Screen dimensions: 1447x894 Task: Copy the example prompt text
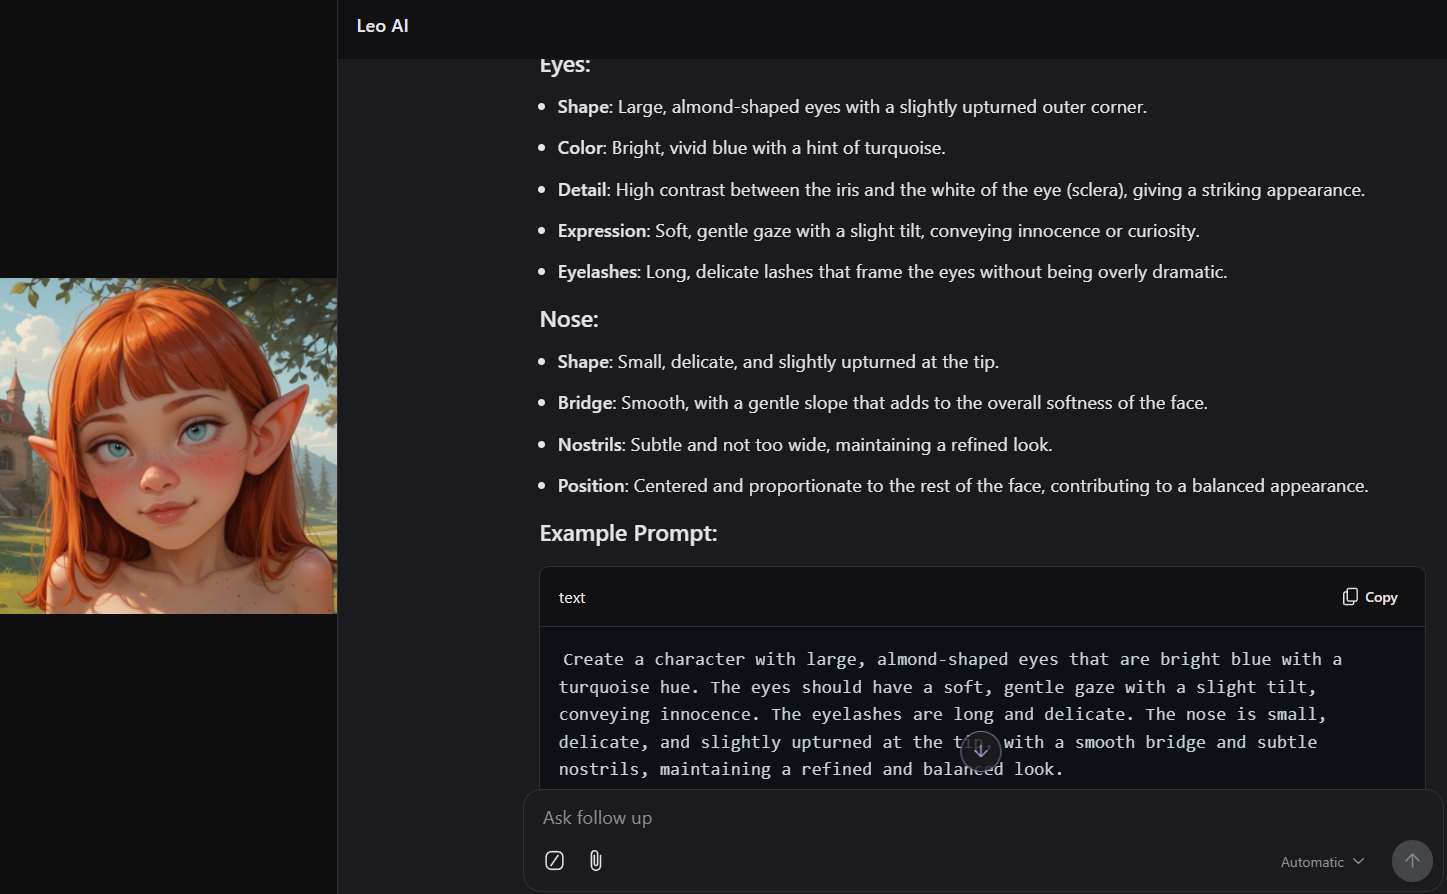click(x=1370, y=597)
